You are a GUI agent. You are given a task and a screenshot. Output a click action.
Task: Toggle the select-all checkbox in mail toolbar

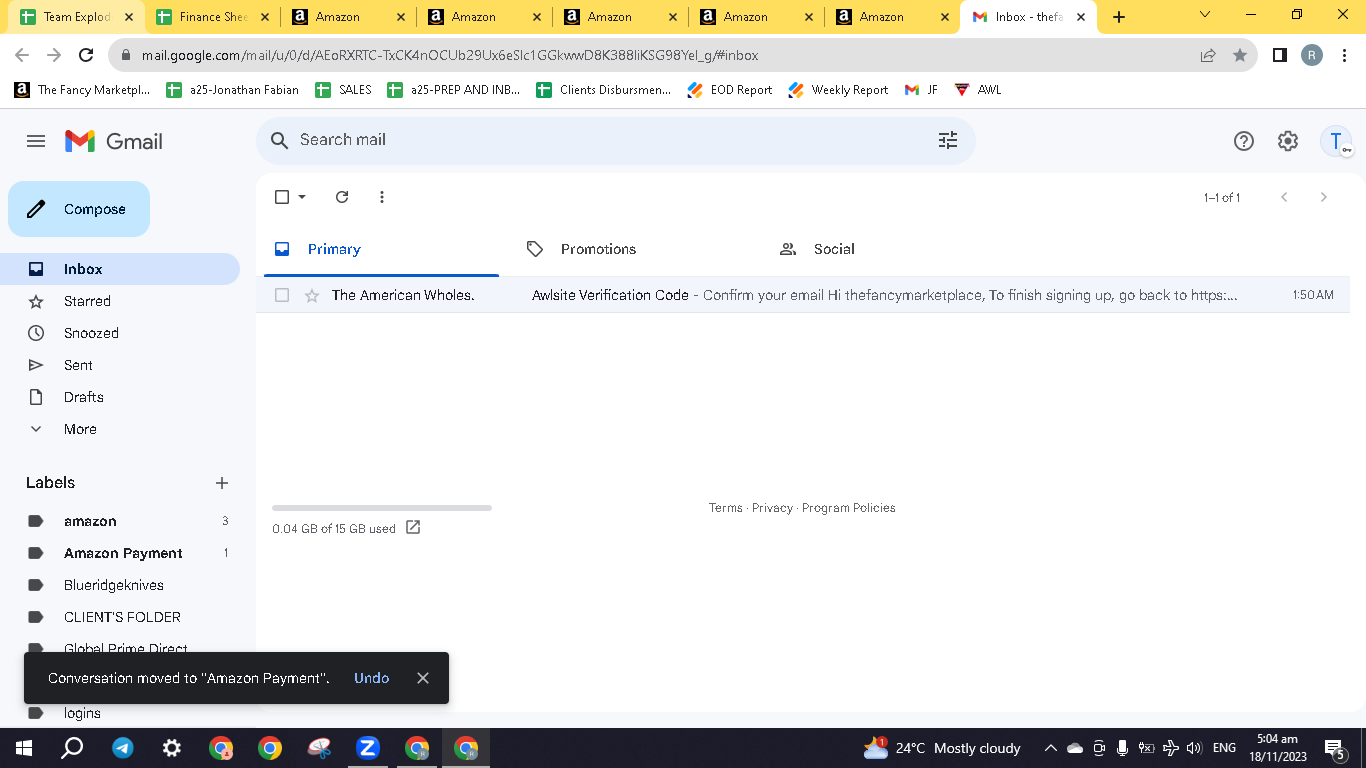[282, 197]
